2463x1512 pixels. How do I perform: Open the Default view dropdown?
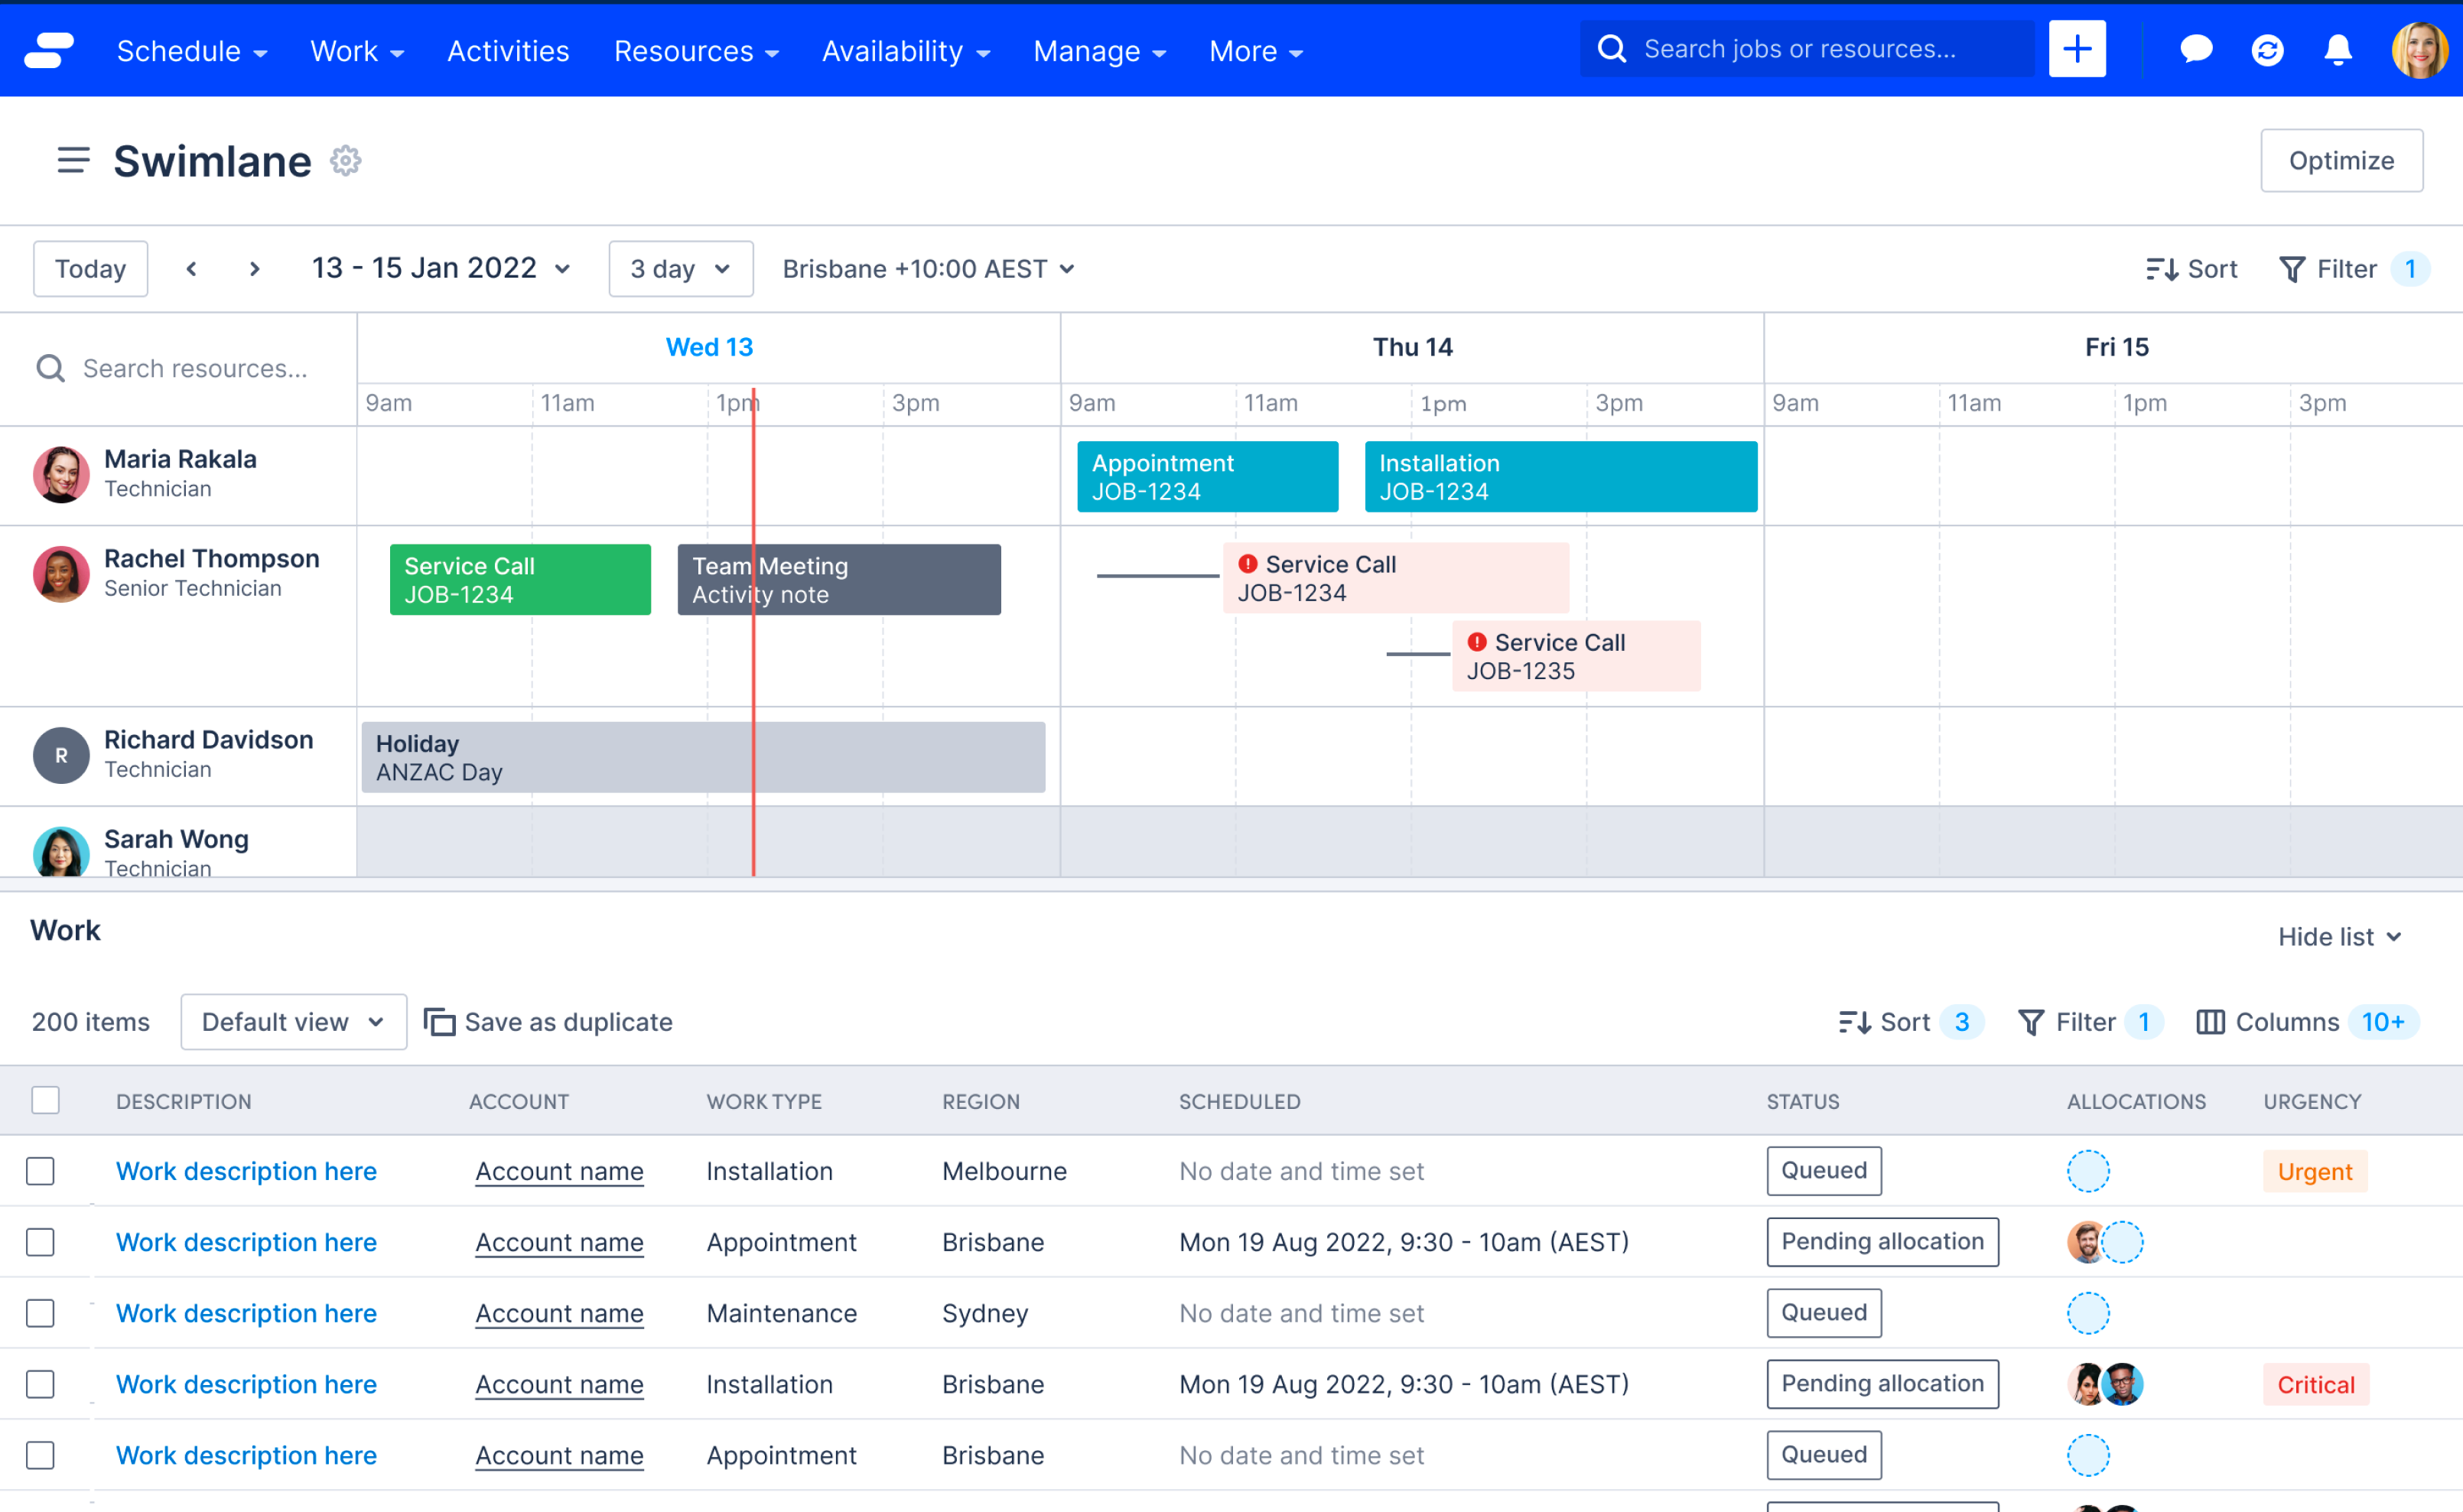pos(293,1022)
